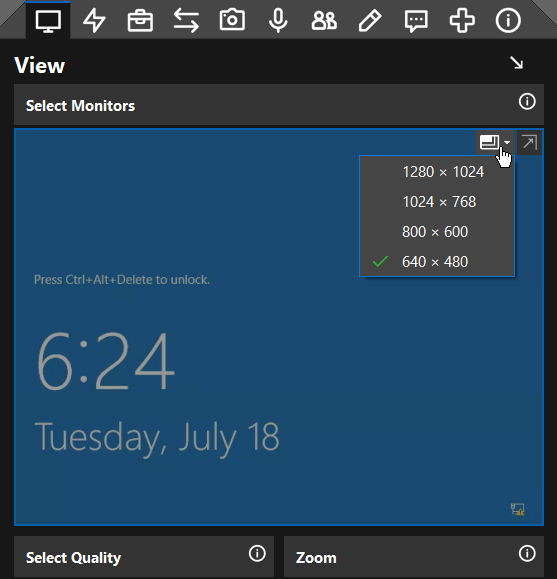Viewport: 557px width, 579px height.
Task: Click the network icon on remote lock screen
Action: click(x=517, y=509)
